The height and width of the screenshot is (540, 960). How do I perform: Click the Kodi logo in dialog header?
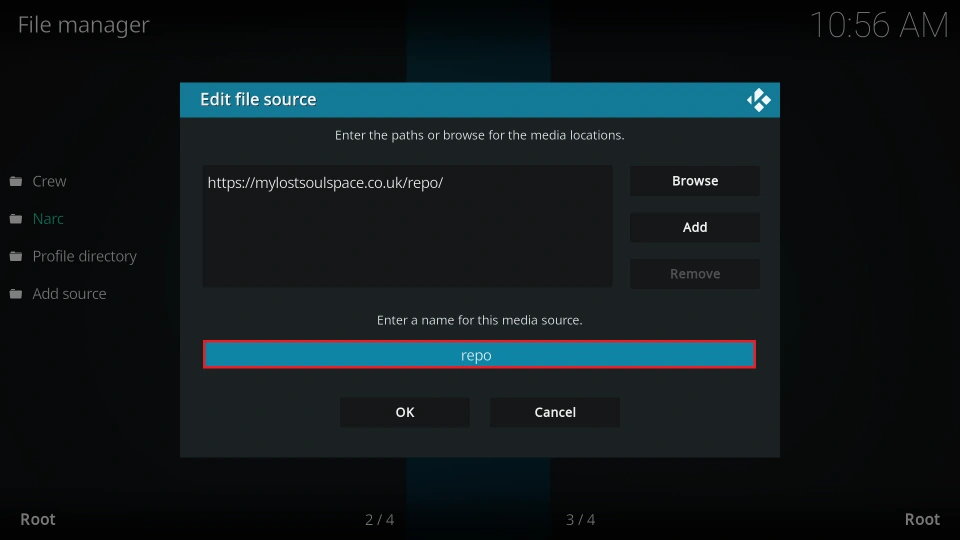(759, 100)
